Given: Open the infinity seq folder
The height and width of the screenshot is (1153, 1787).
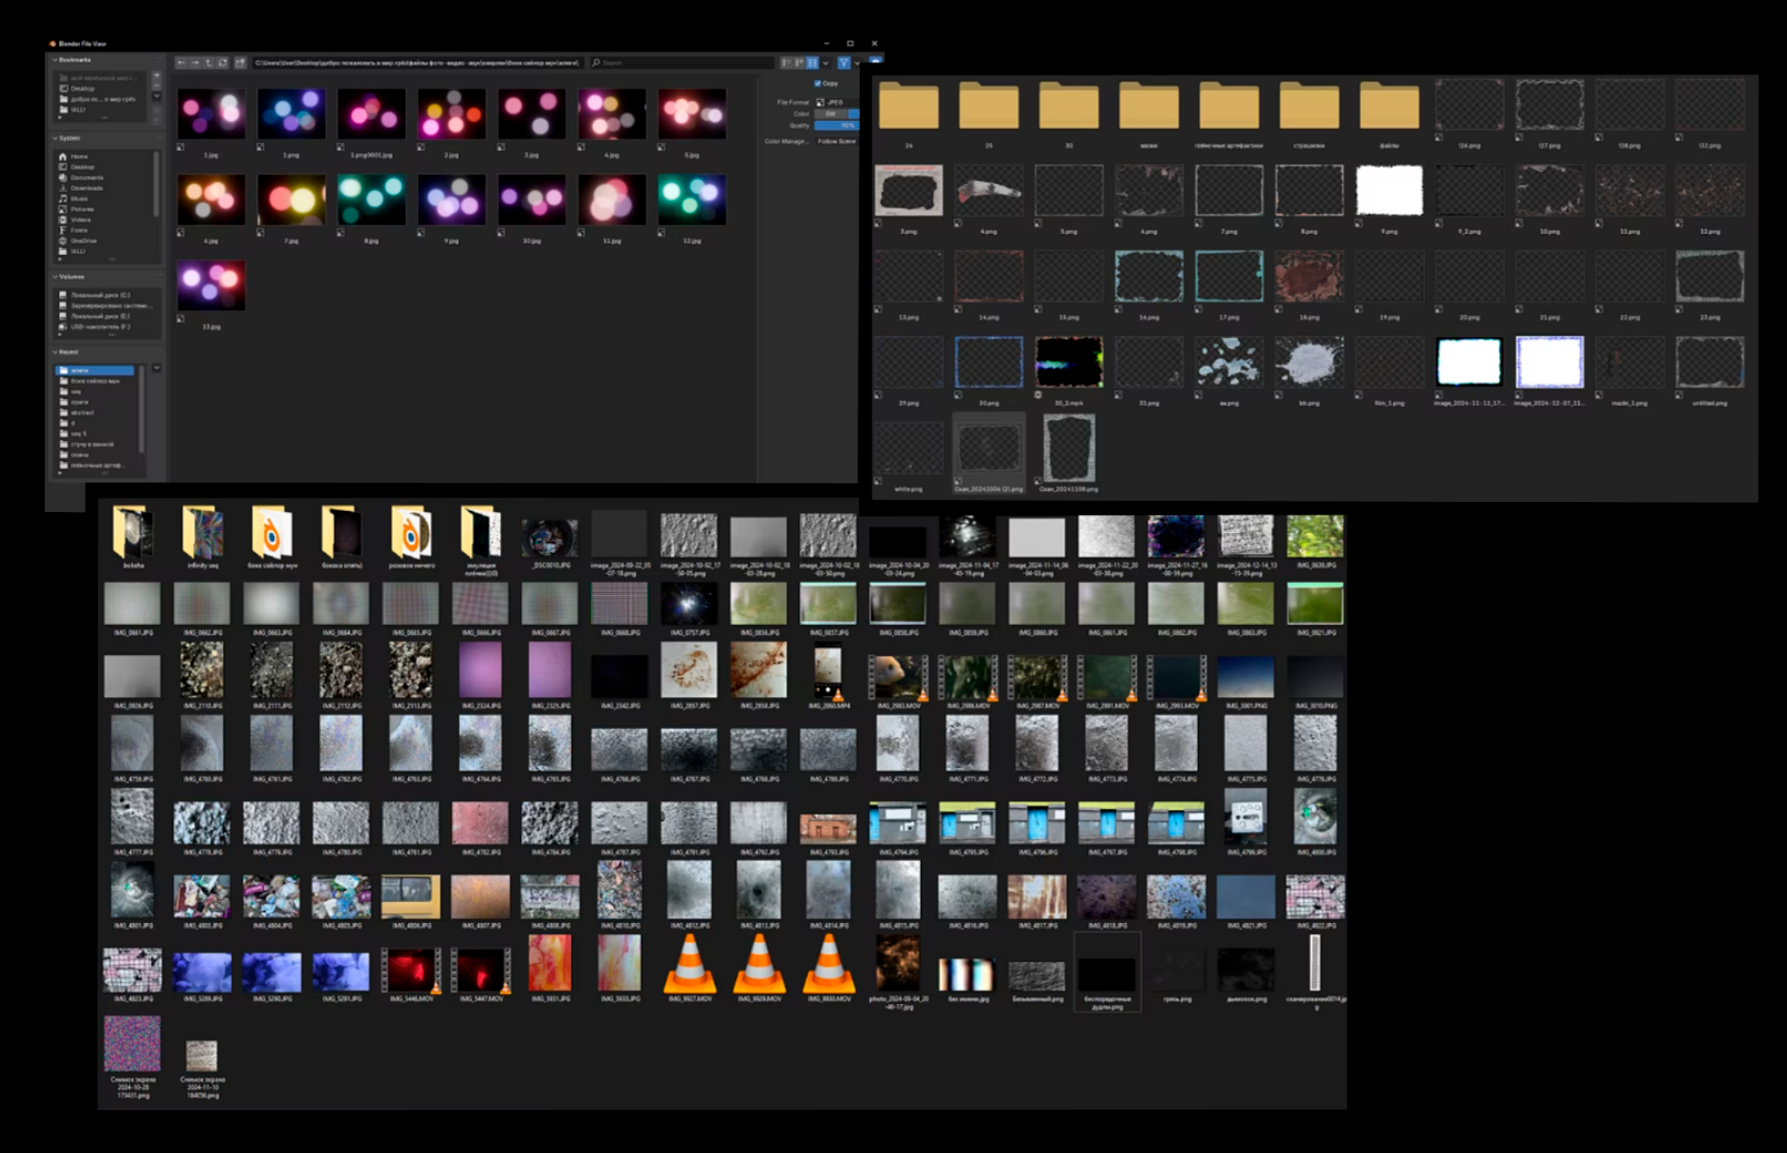Looking at the screenshot, I should click(x=202, y=534).
